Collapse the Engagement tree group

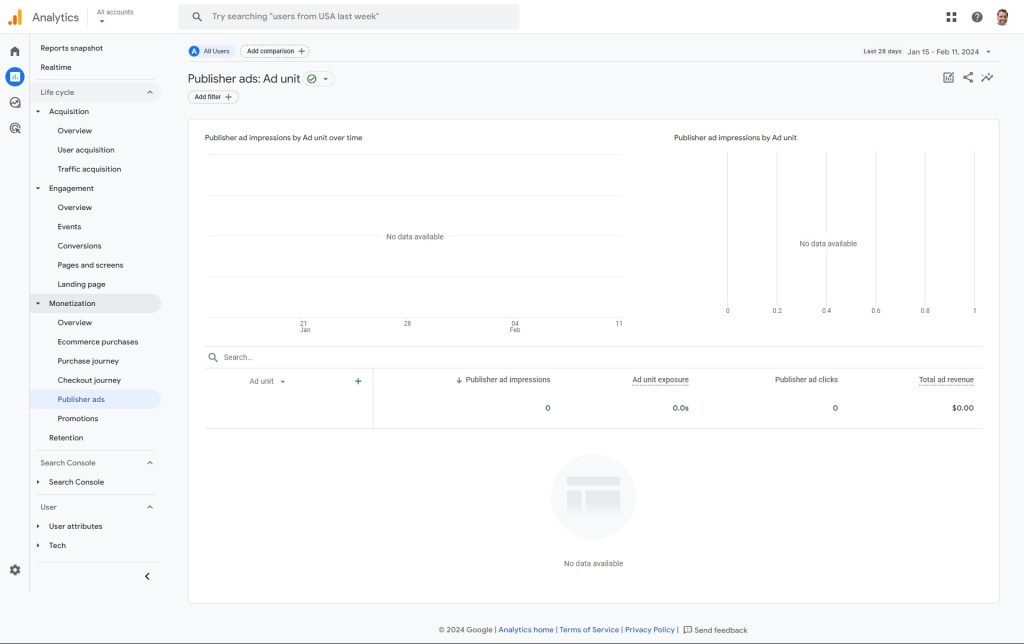(x=38, y=188)
